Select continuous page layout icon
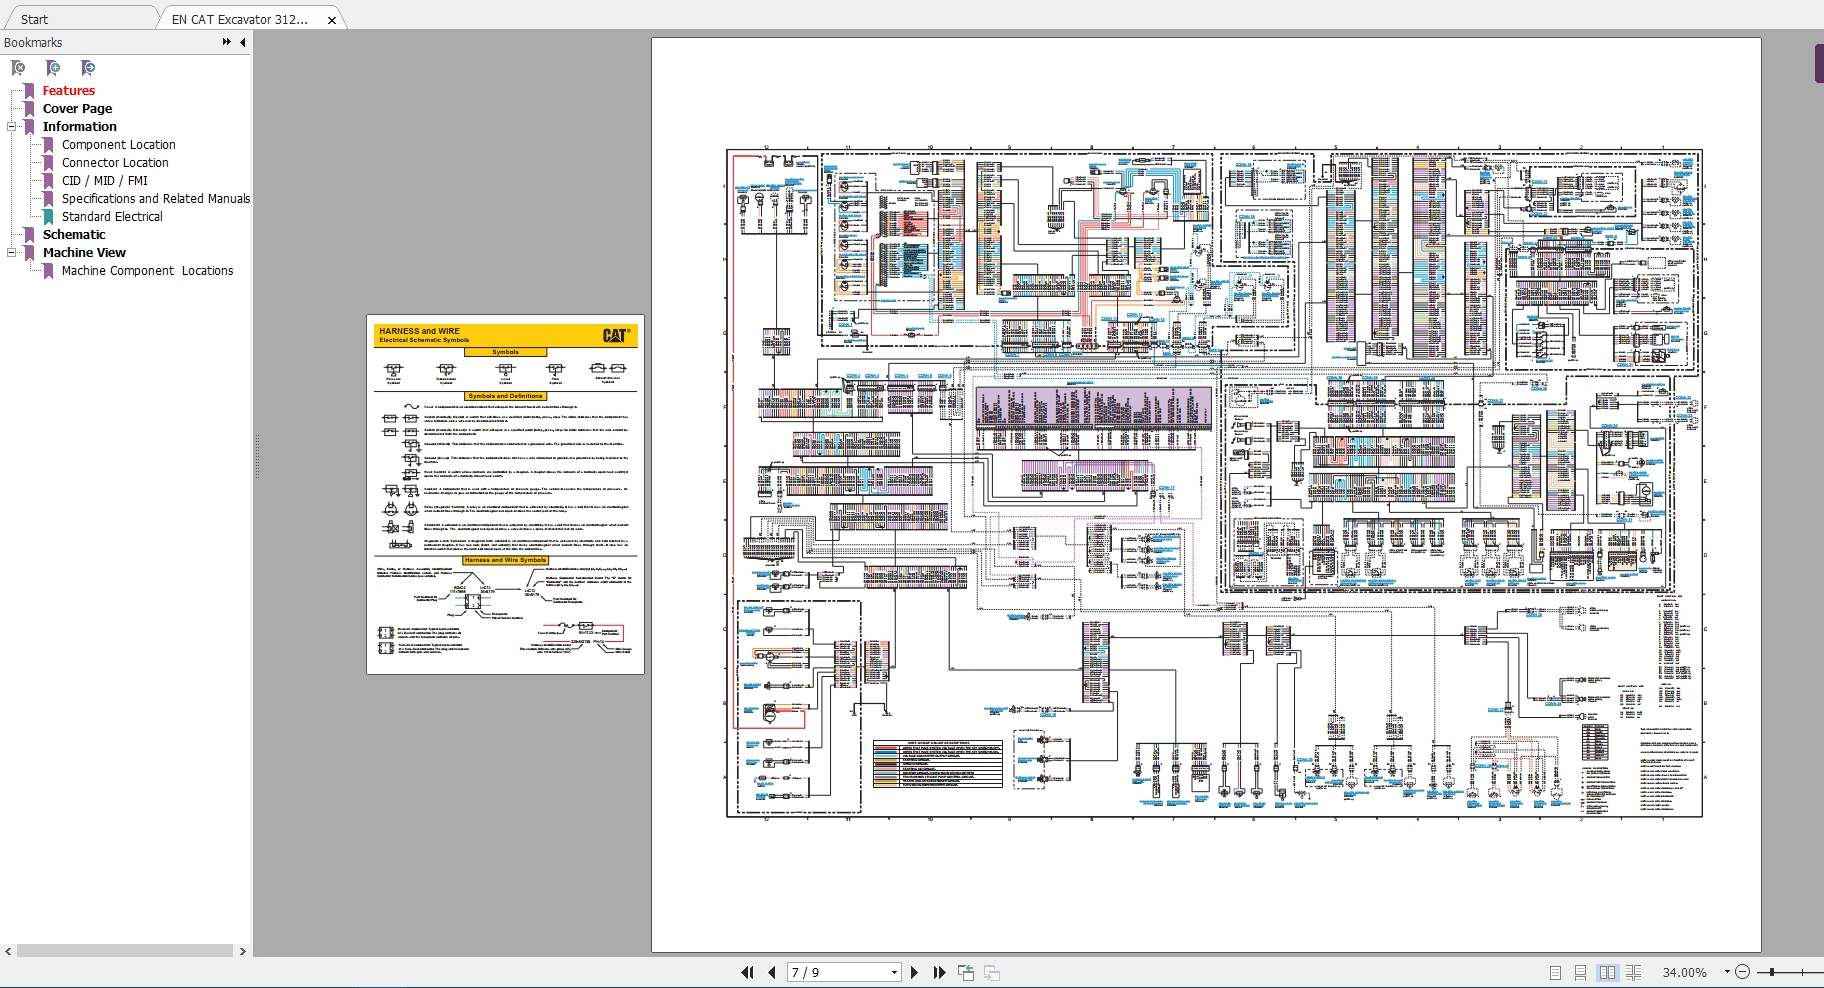 (x=1581, y=972)
